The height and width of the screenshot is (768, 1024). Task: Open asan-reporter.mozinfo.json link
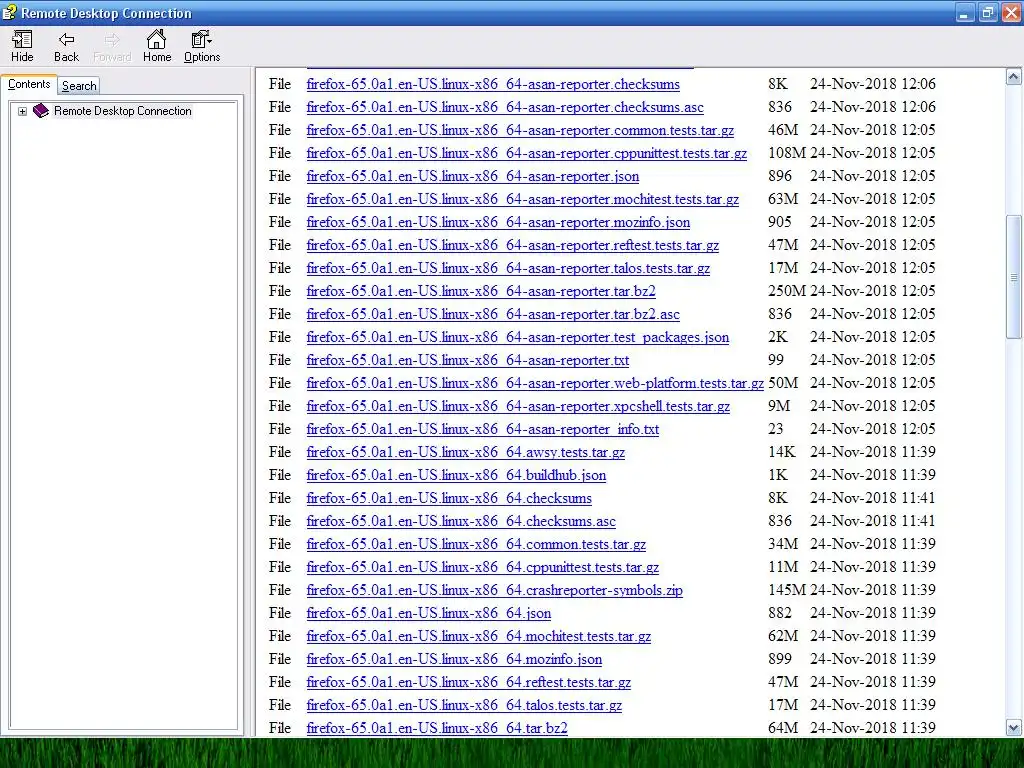tap(498, 222)
